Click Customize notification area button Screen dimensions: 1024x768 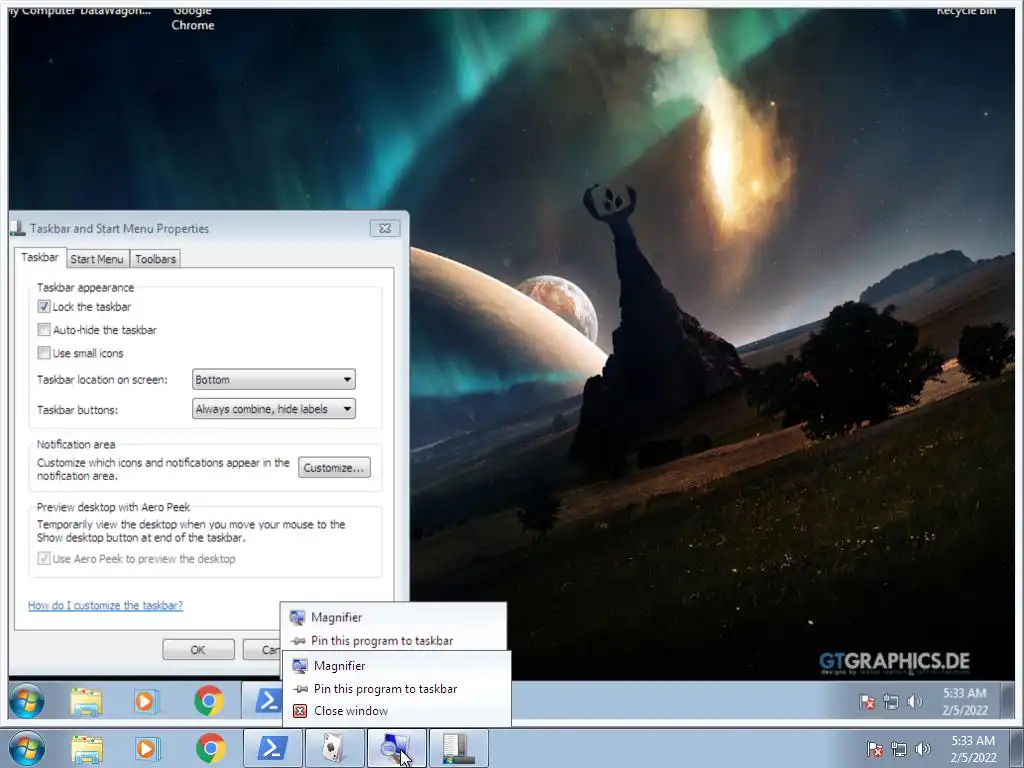click(x=334, y=468)
